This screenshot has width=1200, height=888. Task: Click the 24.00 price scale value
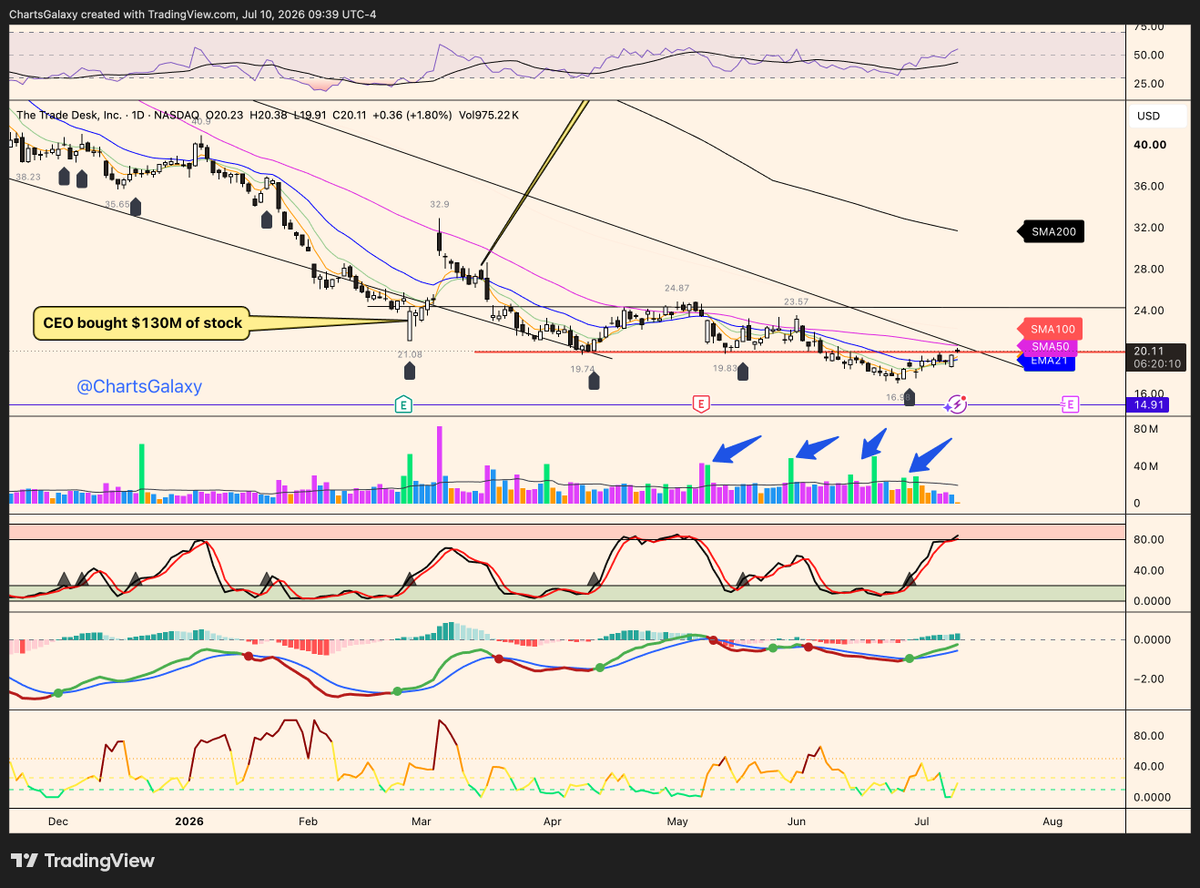[x=1151, y=311]
